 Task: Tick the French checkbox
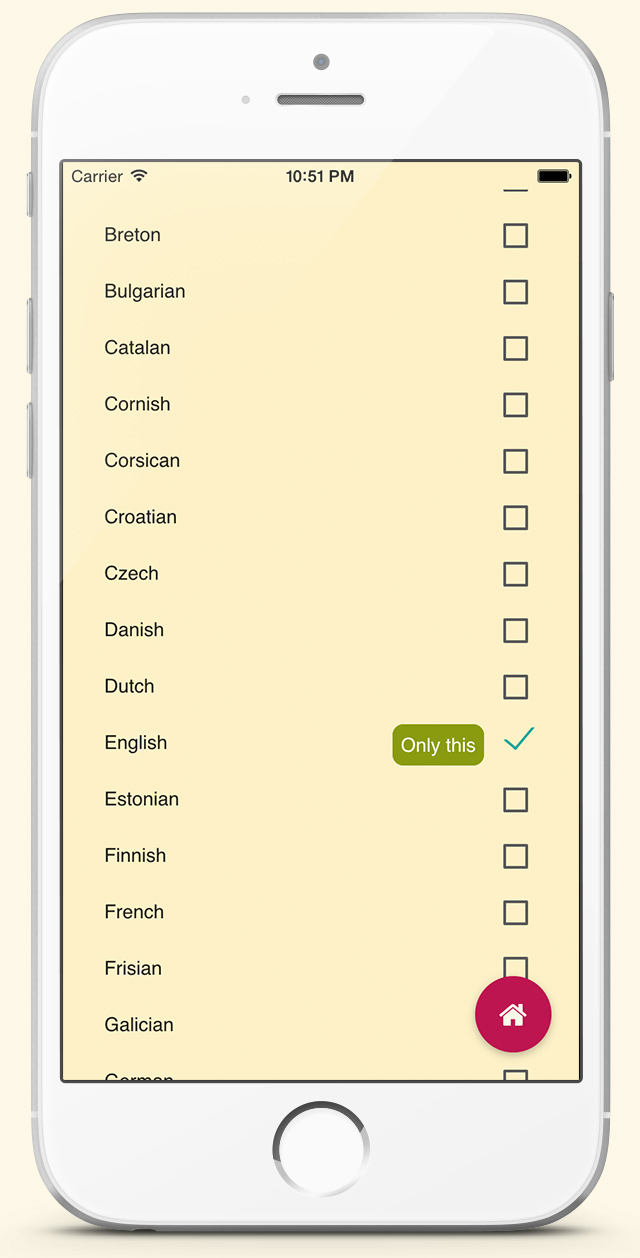(515, 913)
